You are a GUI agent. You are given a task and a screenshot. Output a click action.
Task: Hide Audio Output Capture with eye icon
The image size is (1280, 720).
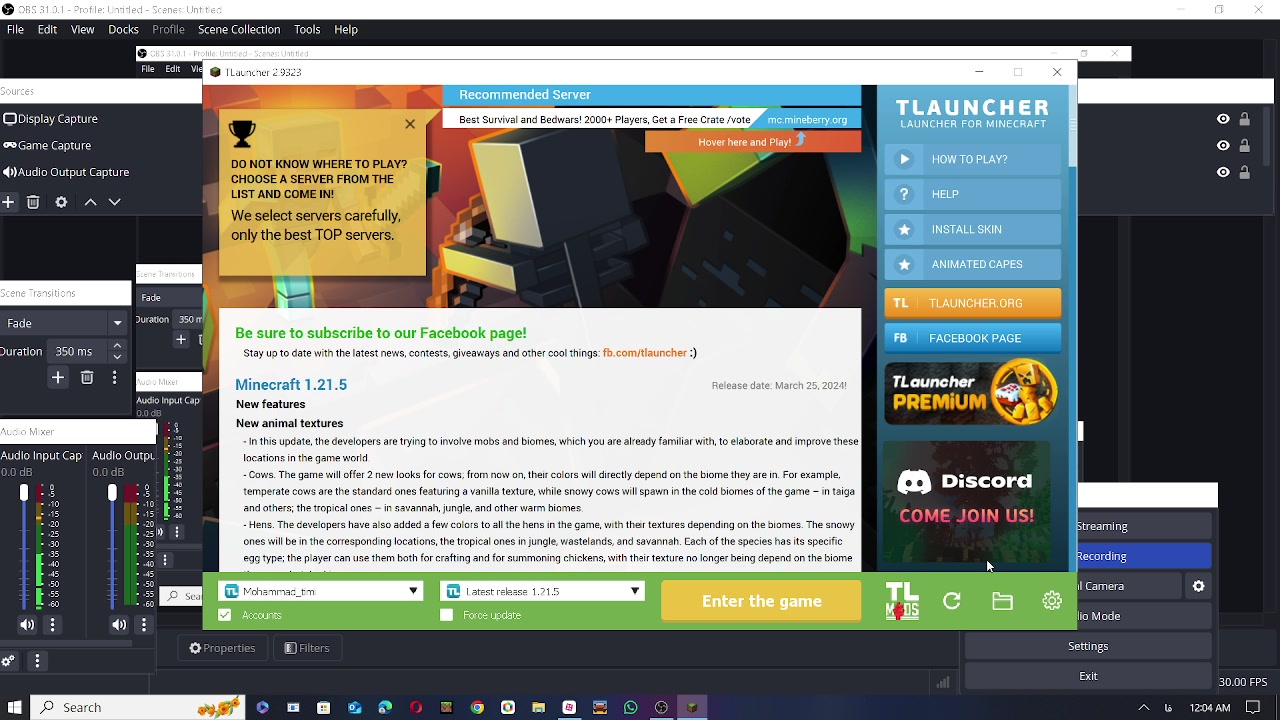(x=1223, y=172)
